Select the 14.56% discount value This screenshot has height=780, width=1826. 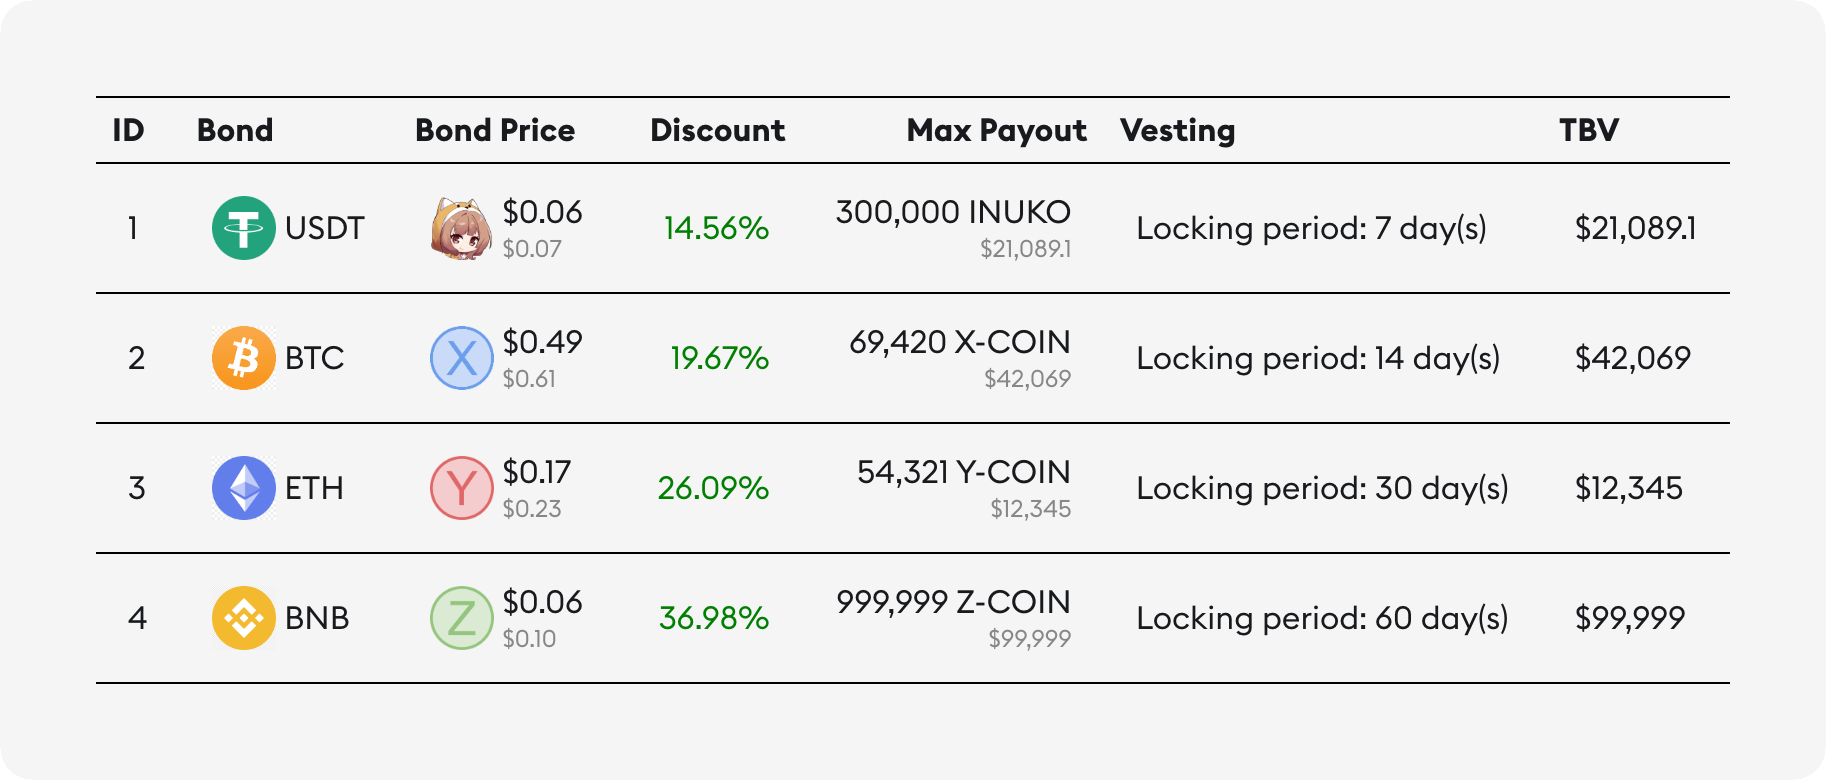pyautogui.click(x=716, y=228)
